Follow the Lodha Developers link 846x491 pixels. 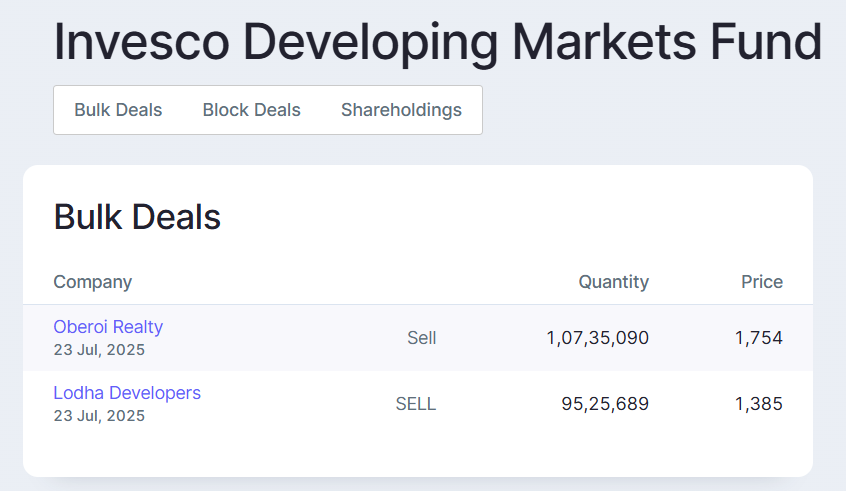coord(127,393)
